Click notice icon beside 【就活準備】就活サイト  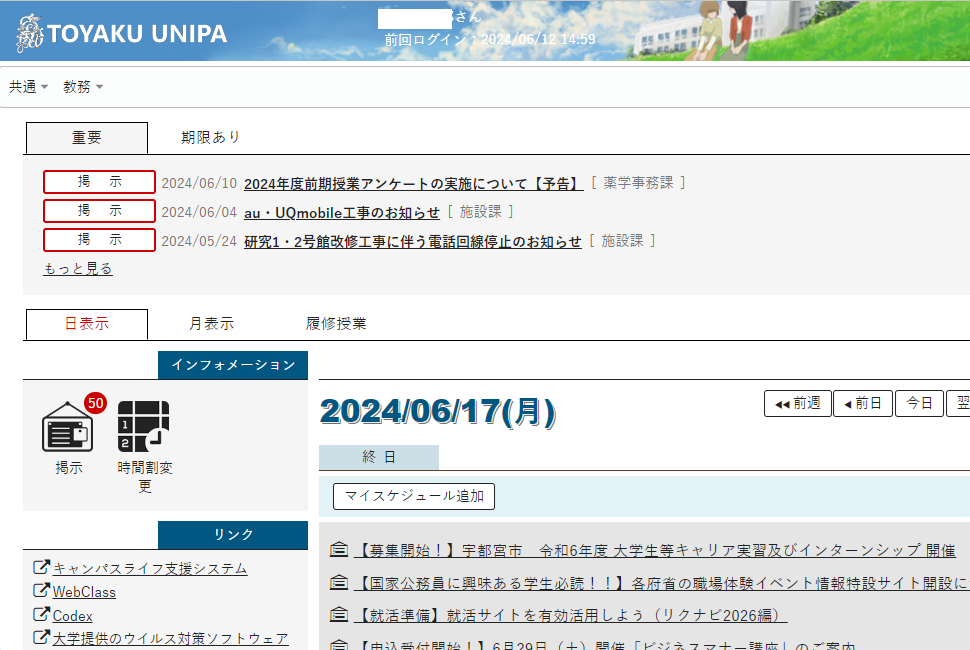click(338, 614)
